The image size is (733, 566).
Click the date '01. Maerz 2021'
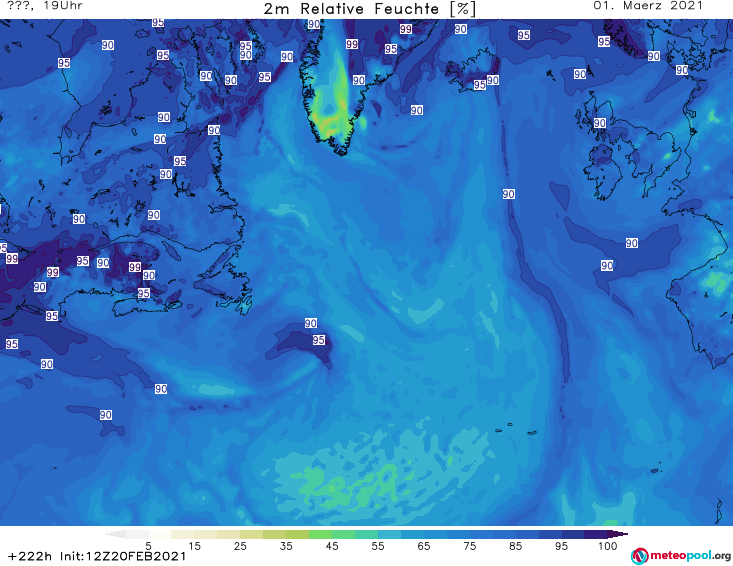click(648, 6)
